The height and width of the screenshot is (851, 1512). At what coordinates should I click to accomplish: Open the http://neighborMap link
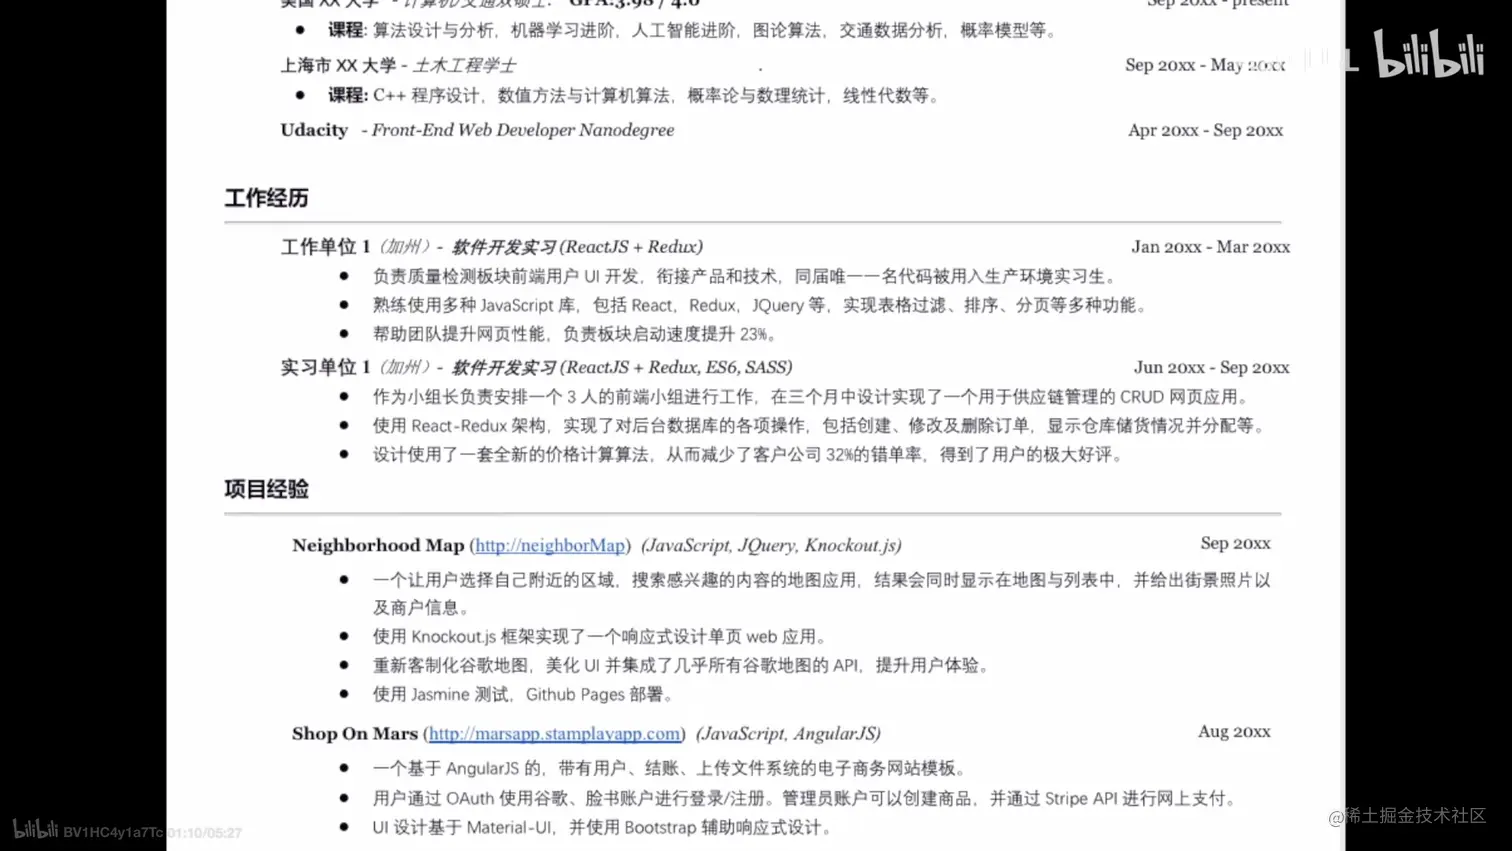pos(550,545)
